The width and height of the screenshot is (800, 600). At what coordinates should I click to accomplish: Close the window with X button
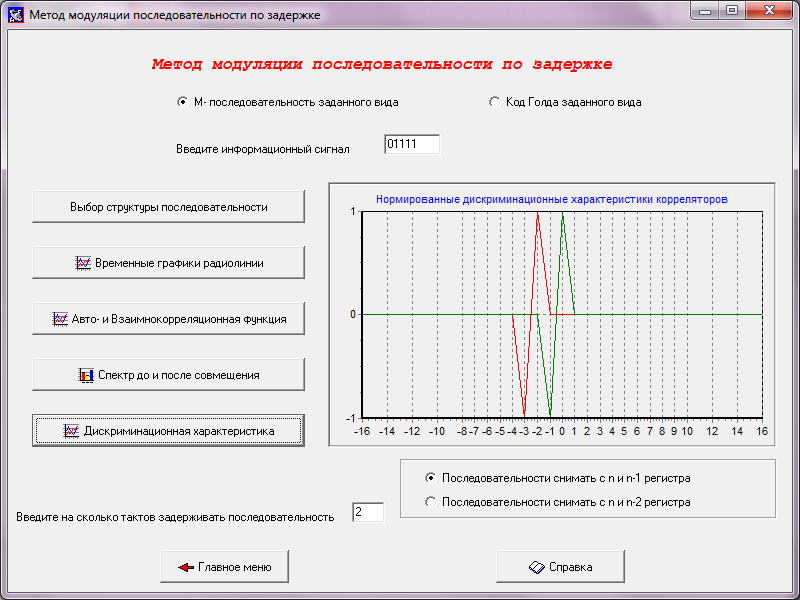(769, 11)
